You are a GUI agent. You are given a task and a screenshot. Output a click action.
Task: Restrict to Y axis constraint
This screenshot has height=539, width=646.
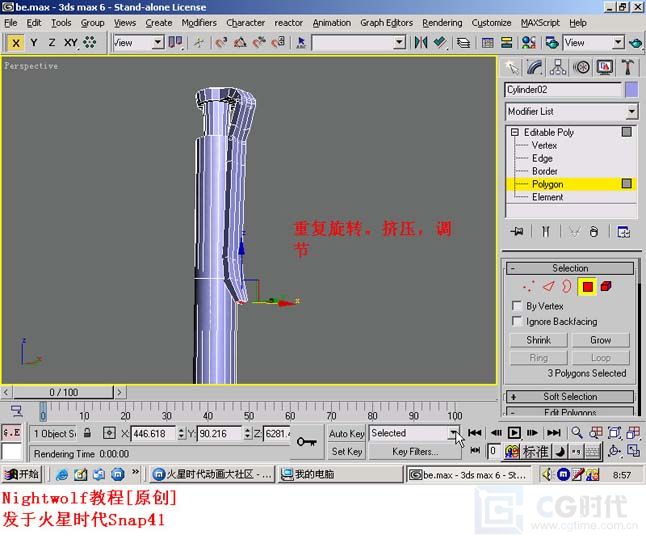34,43
